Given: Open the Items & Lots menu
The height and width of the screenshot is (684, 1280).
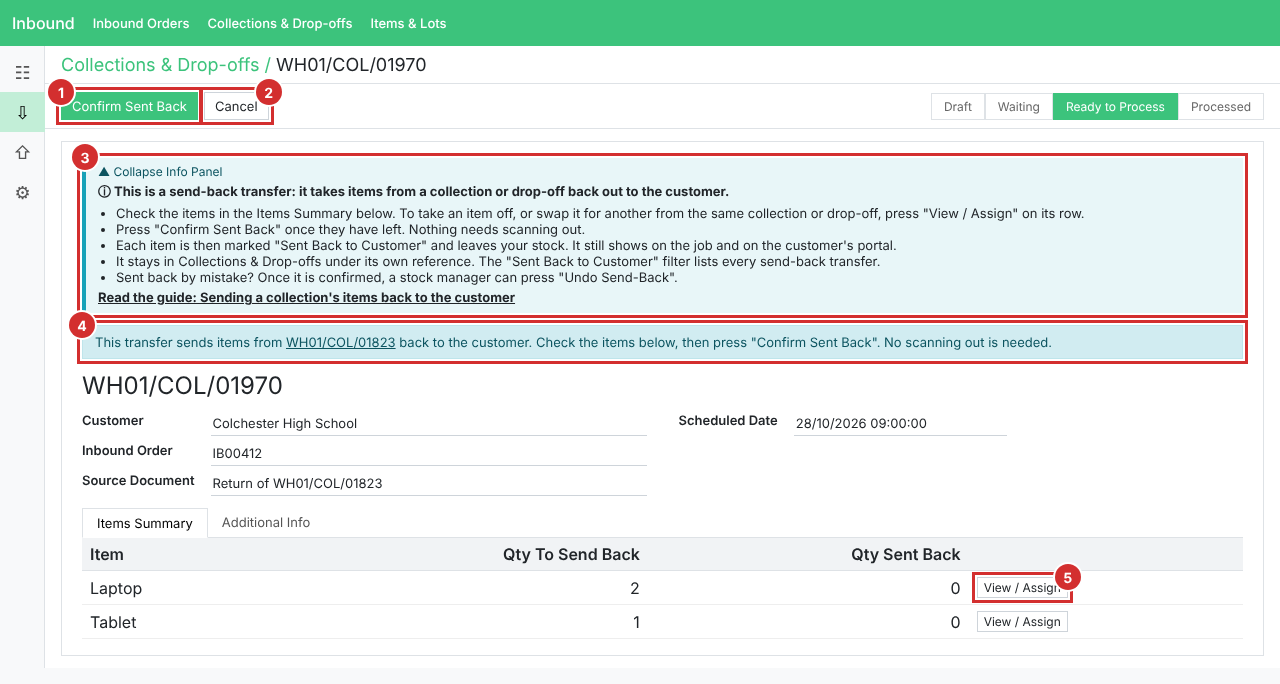Looking at the screenshot, I should click(408, 23).
